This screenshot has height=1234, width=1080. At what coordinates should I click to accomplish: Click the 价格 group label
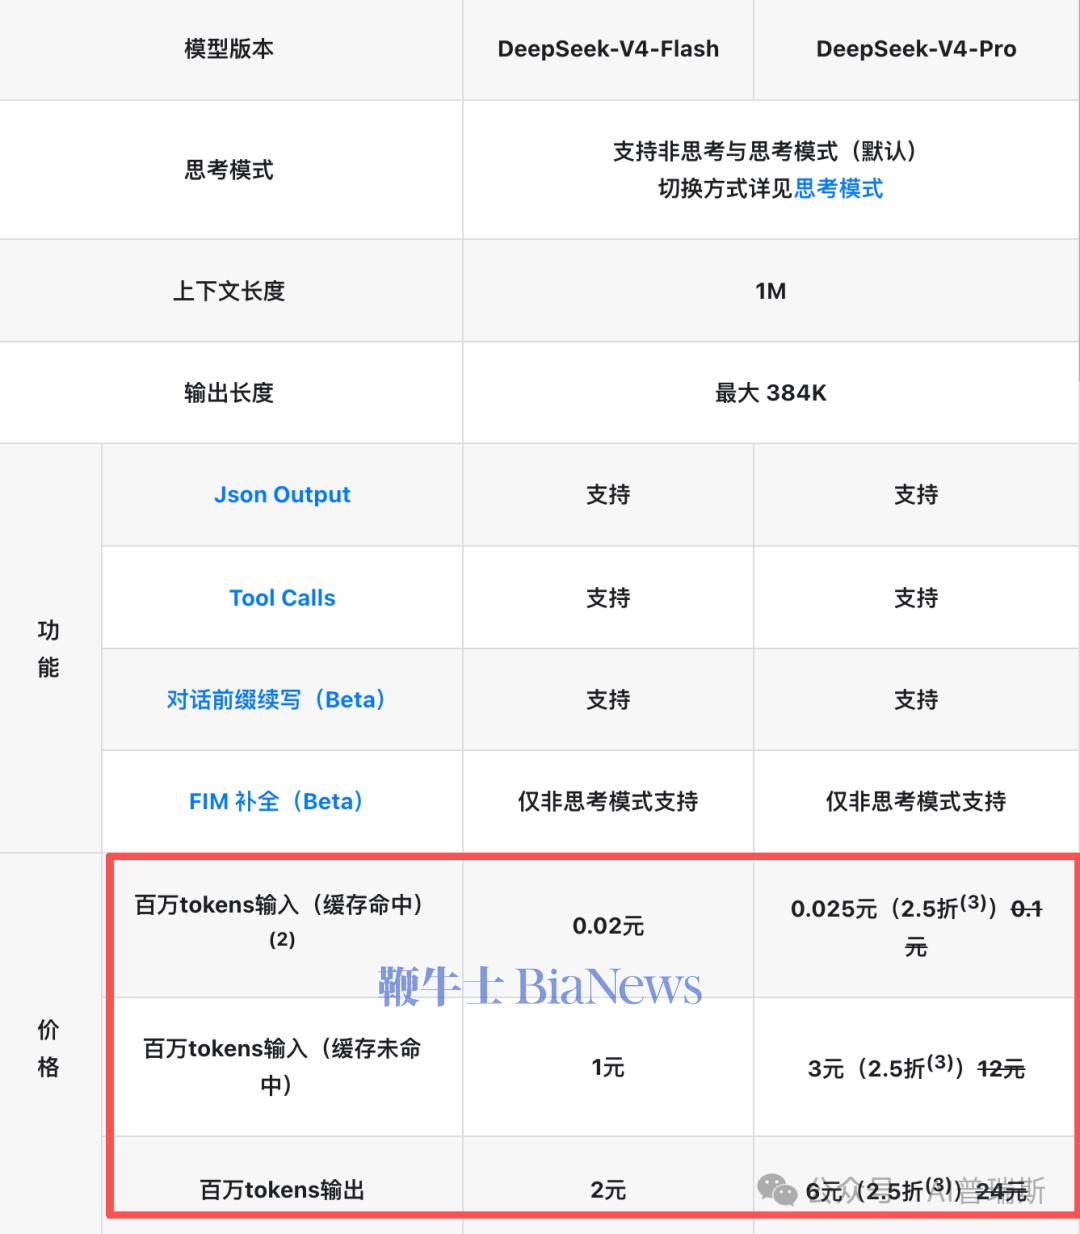(x=48, y=1048)
